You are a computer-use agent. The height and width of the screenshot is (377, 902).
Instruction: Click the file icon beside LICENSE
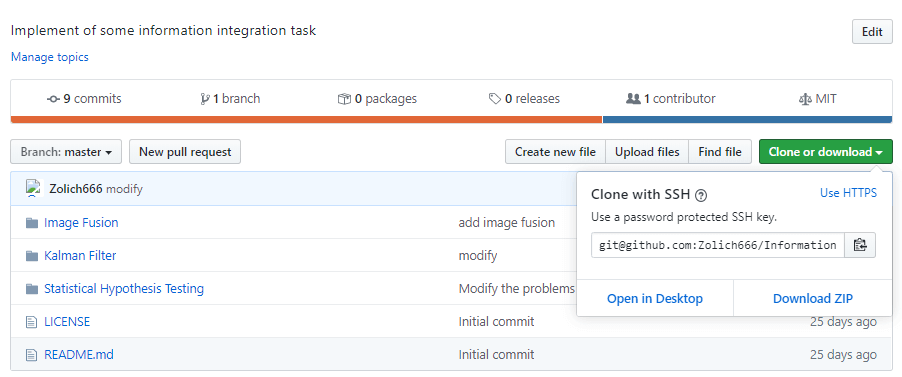[32, 322]
